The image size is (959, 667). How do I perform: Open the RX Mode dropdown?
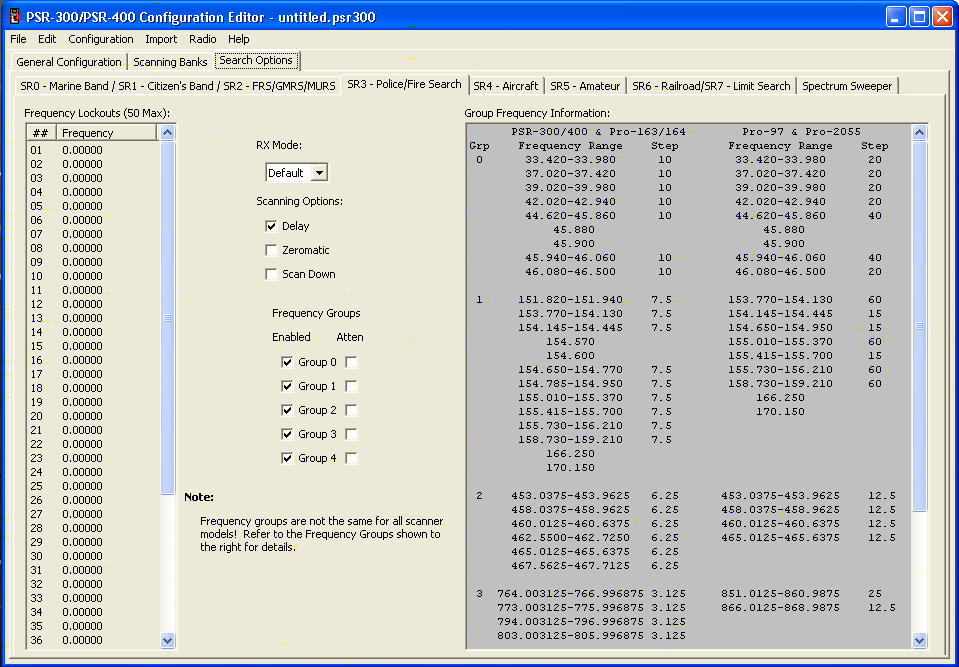(318, 173)
